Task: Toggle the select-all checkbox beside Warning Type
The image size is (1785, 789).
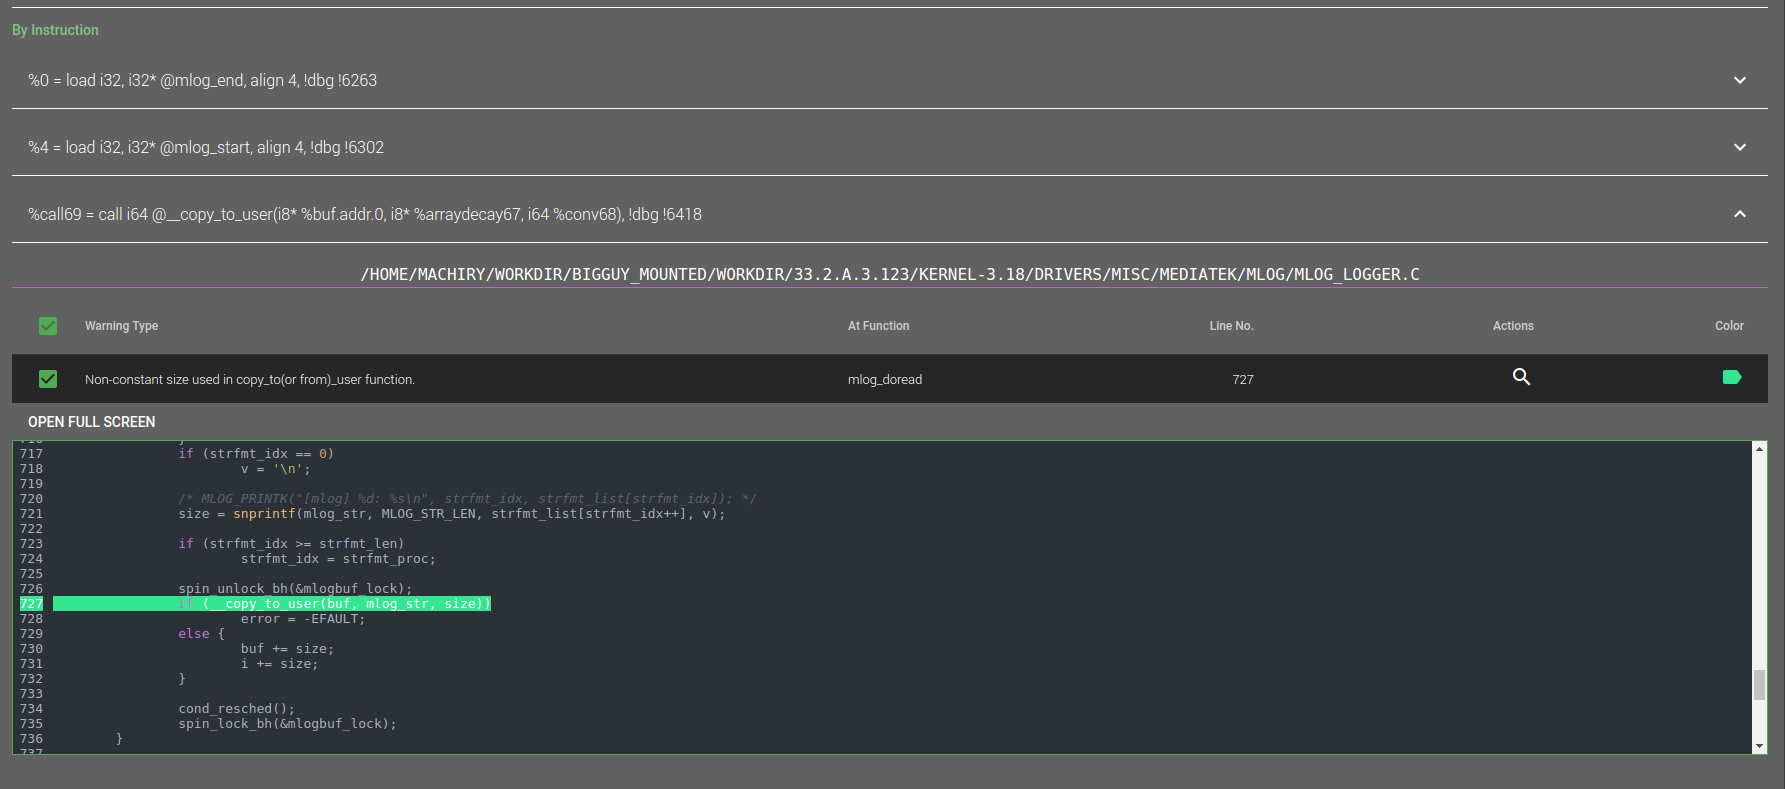Action: click(x=48, y=326)
